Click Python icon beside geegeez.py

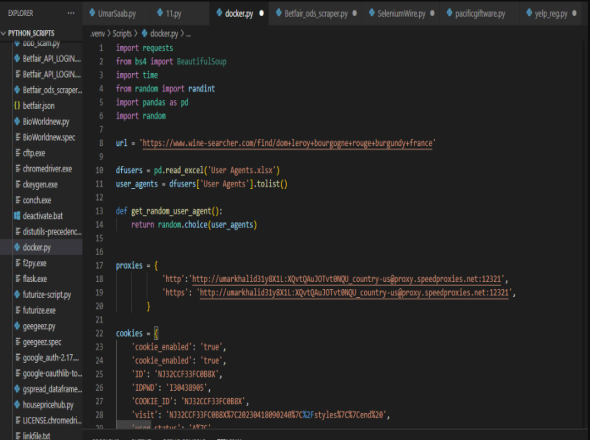coord(17,326)
